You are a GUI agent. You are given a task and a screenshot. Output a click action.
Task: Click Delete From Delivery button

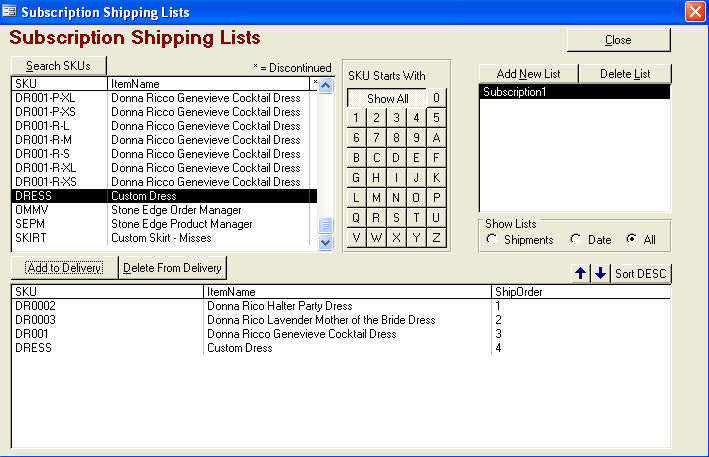pyautogui.click(x=173, y=267)
